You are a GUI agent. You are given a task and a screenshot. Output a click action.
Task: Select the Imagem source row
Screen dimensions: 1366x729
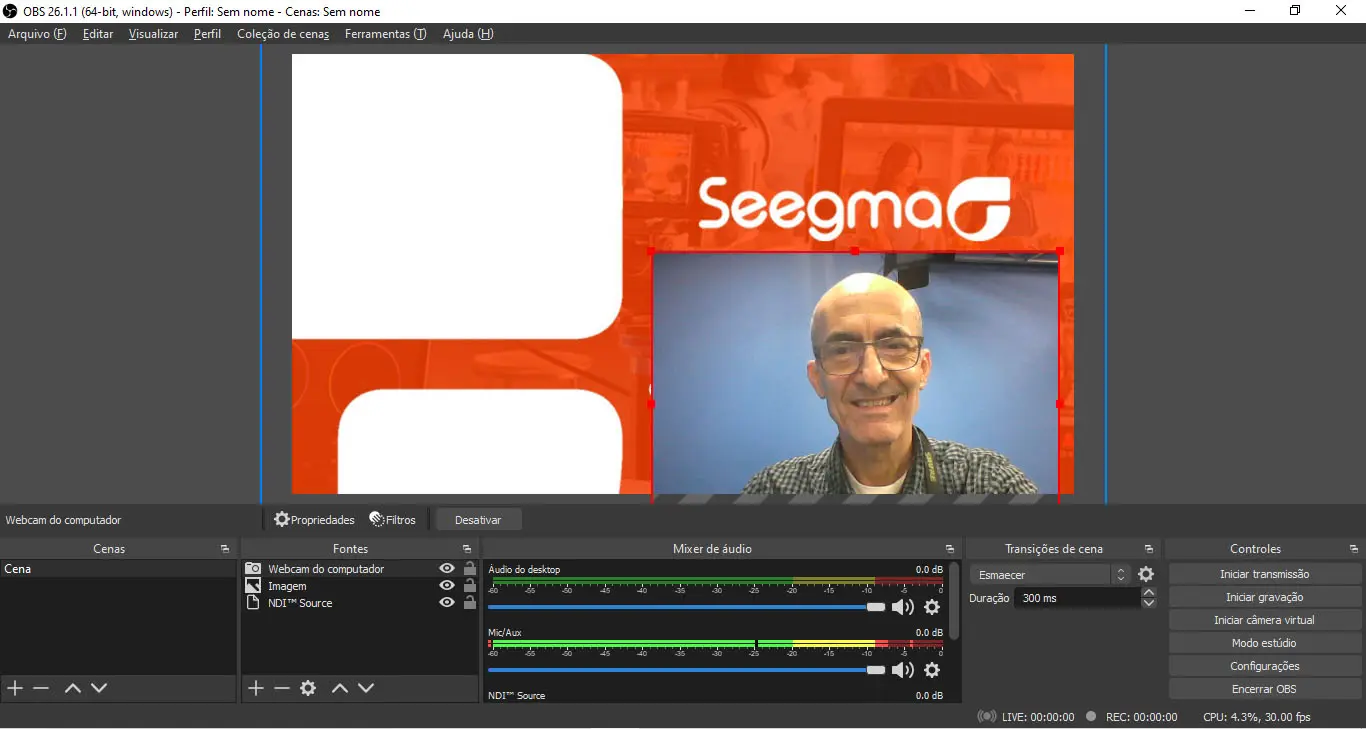[x=360, y=586]
